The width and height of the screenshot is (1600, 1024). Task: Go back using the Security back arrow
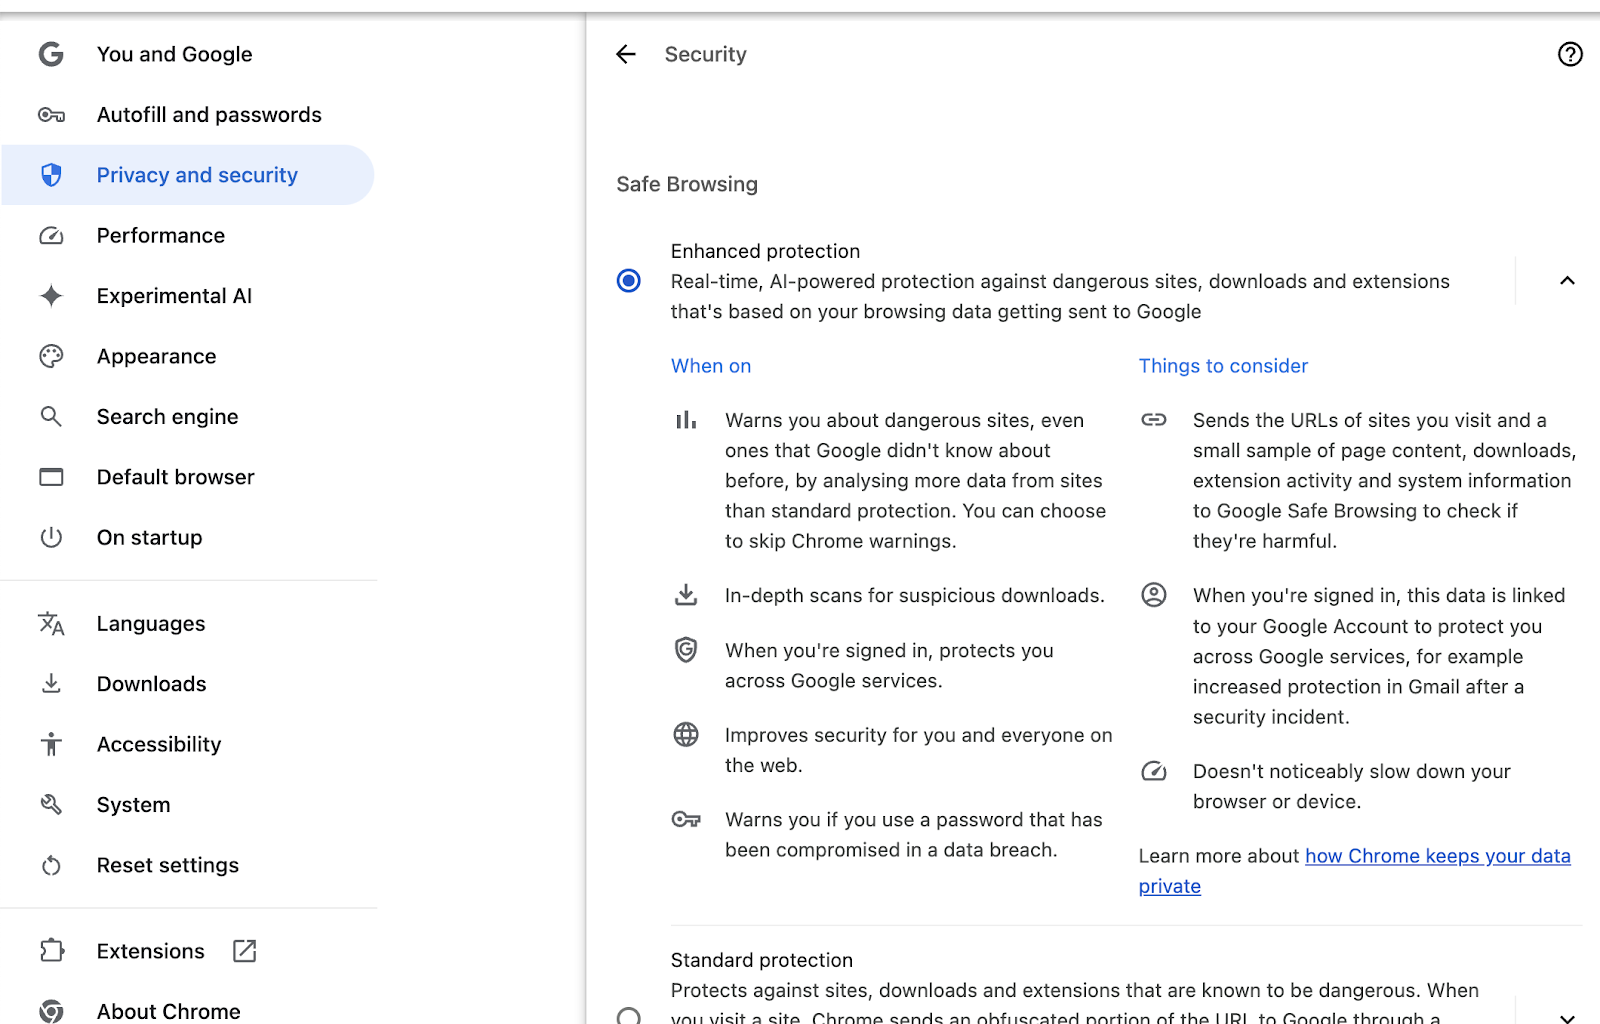[x=626, y=54]
